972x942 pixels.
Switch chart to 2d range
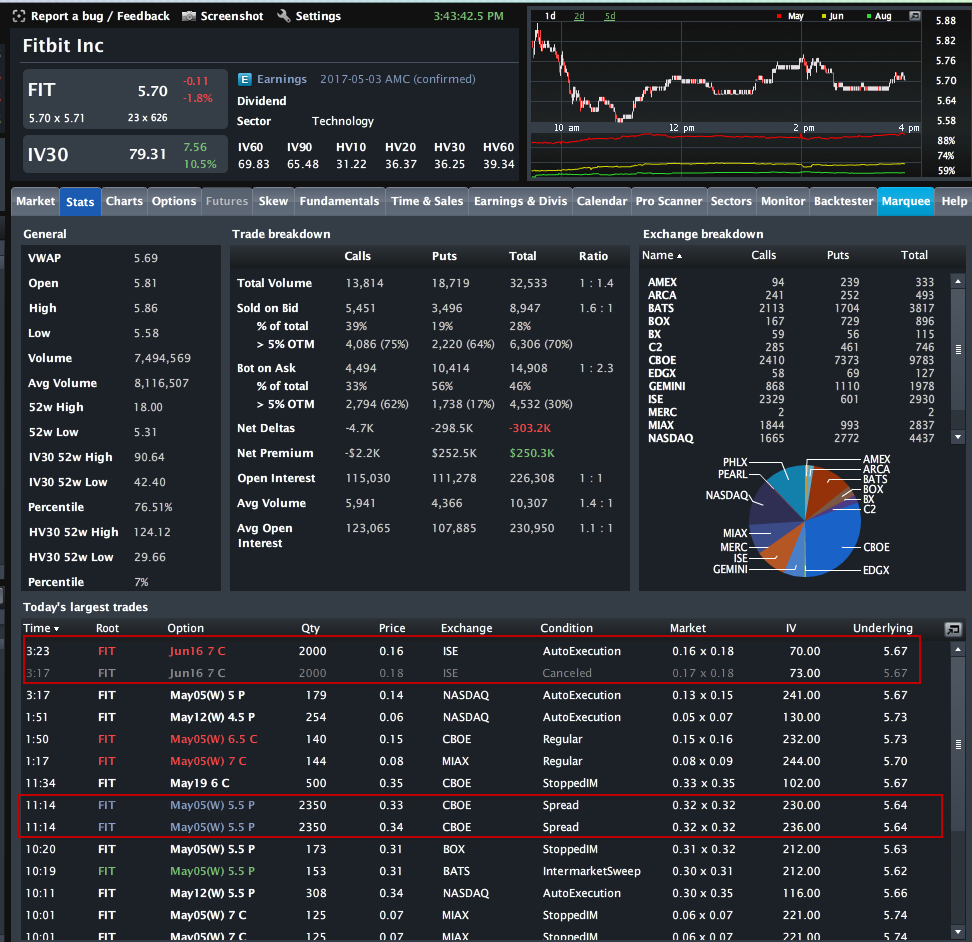(579, 16)
